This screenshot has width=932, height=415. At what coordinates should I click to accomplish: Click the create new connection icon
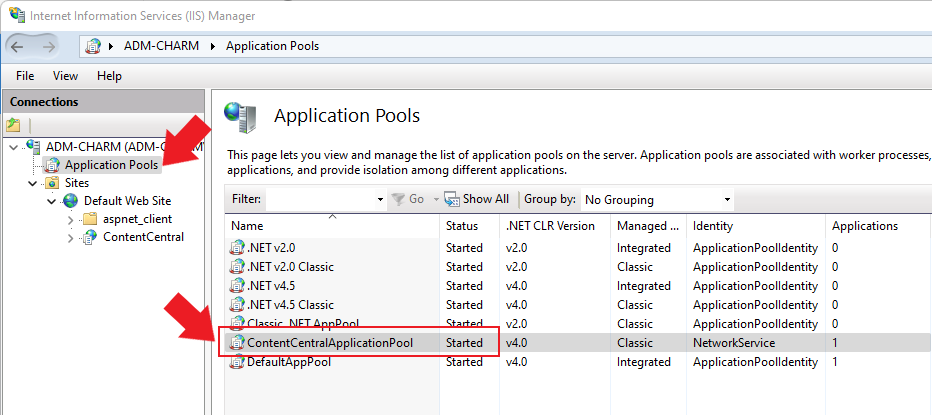[14, 125]
